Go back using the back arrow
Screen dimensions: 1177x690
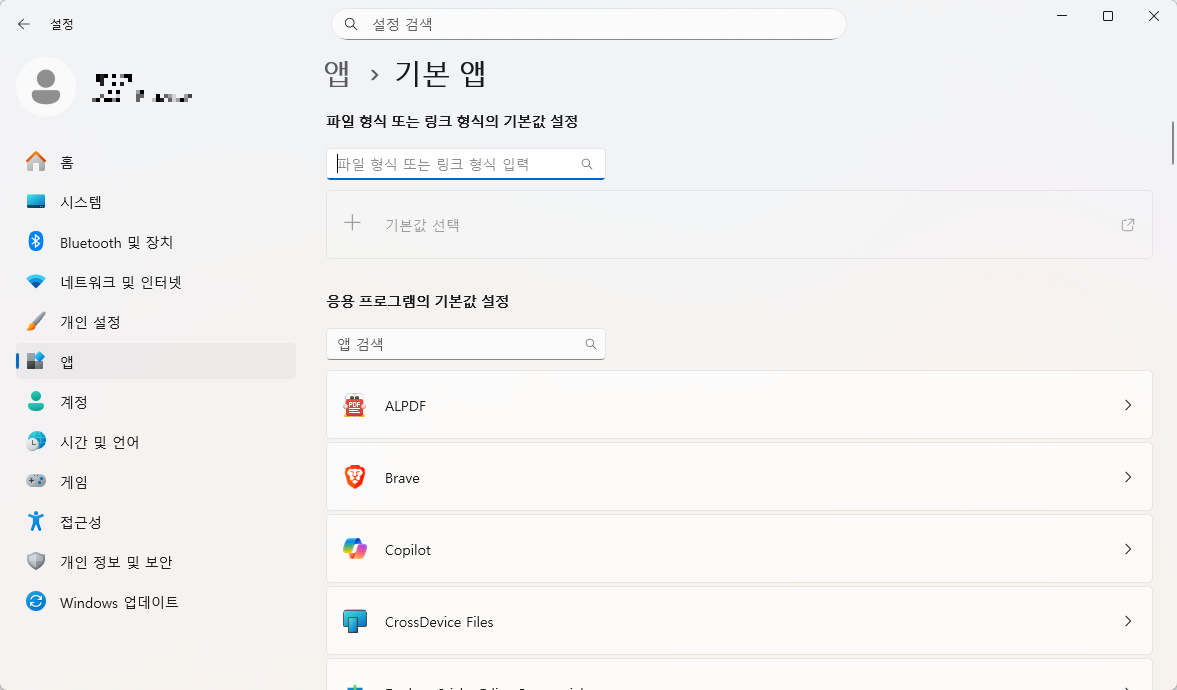(x=24, y=24)
